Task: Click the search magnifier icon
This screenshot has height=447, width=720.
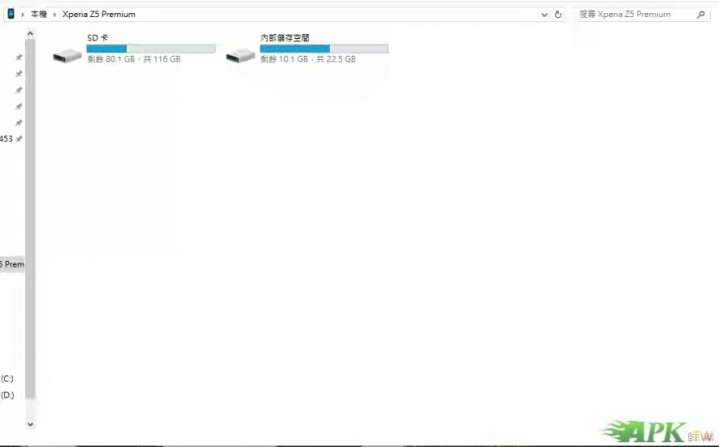Action: (701, 15)
